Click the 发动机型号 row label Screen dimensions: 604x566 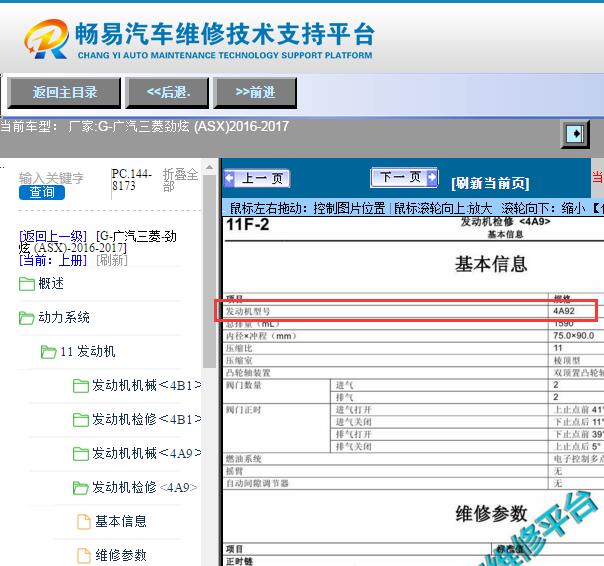pos(248,311)
